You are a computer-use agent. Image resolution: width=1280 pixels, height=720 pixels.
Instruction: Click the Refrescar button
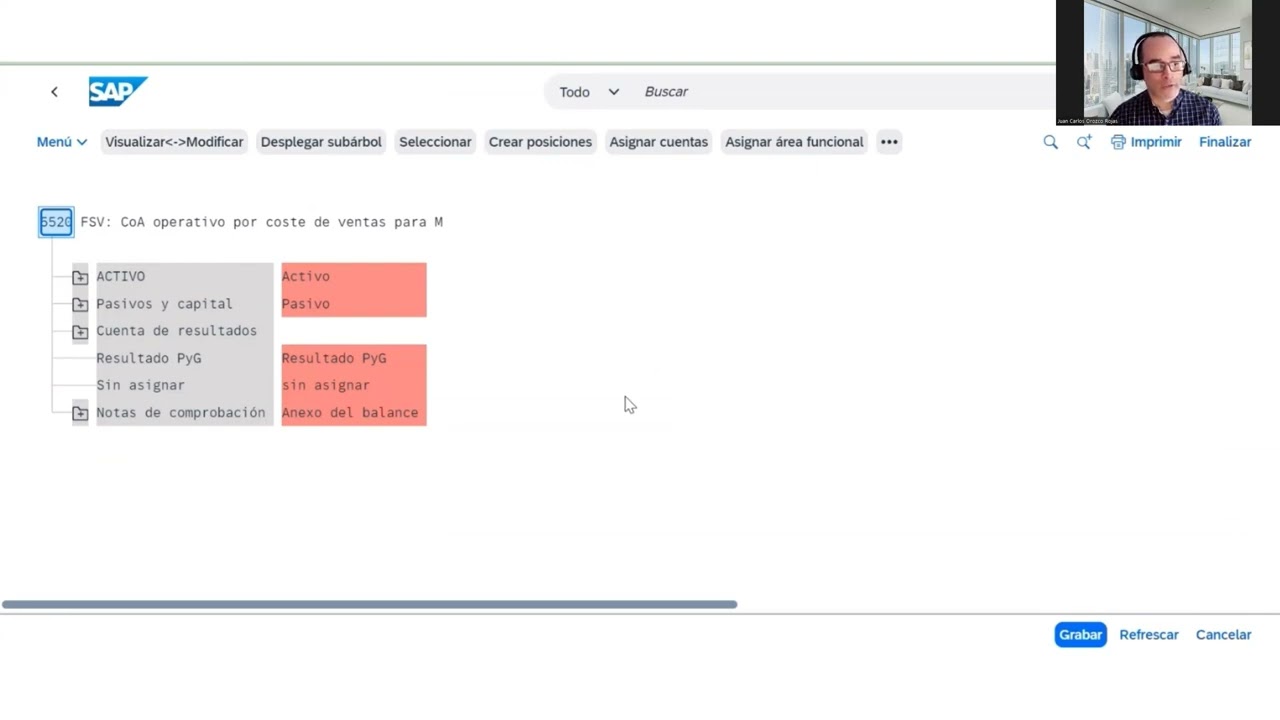pyautogui.click(x=1149, y=635)
